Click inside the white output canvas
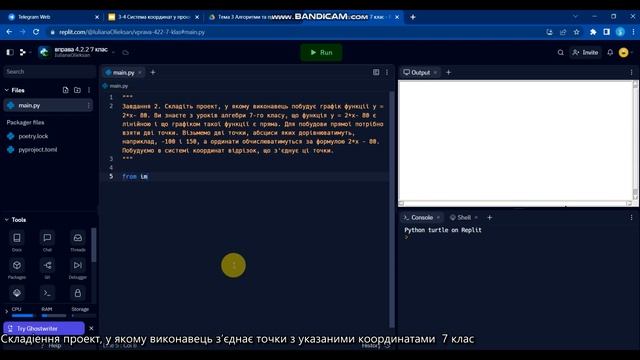Image resolution: width=640 pixels, height=360 pixels. (x=516, y=140)
